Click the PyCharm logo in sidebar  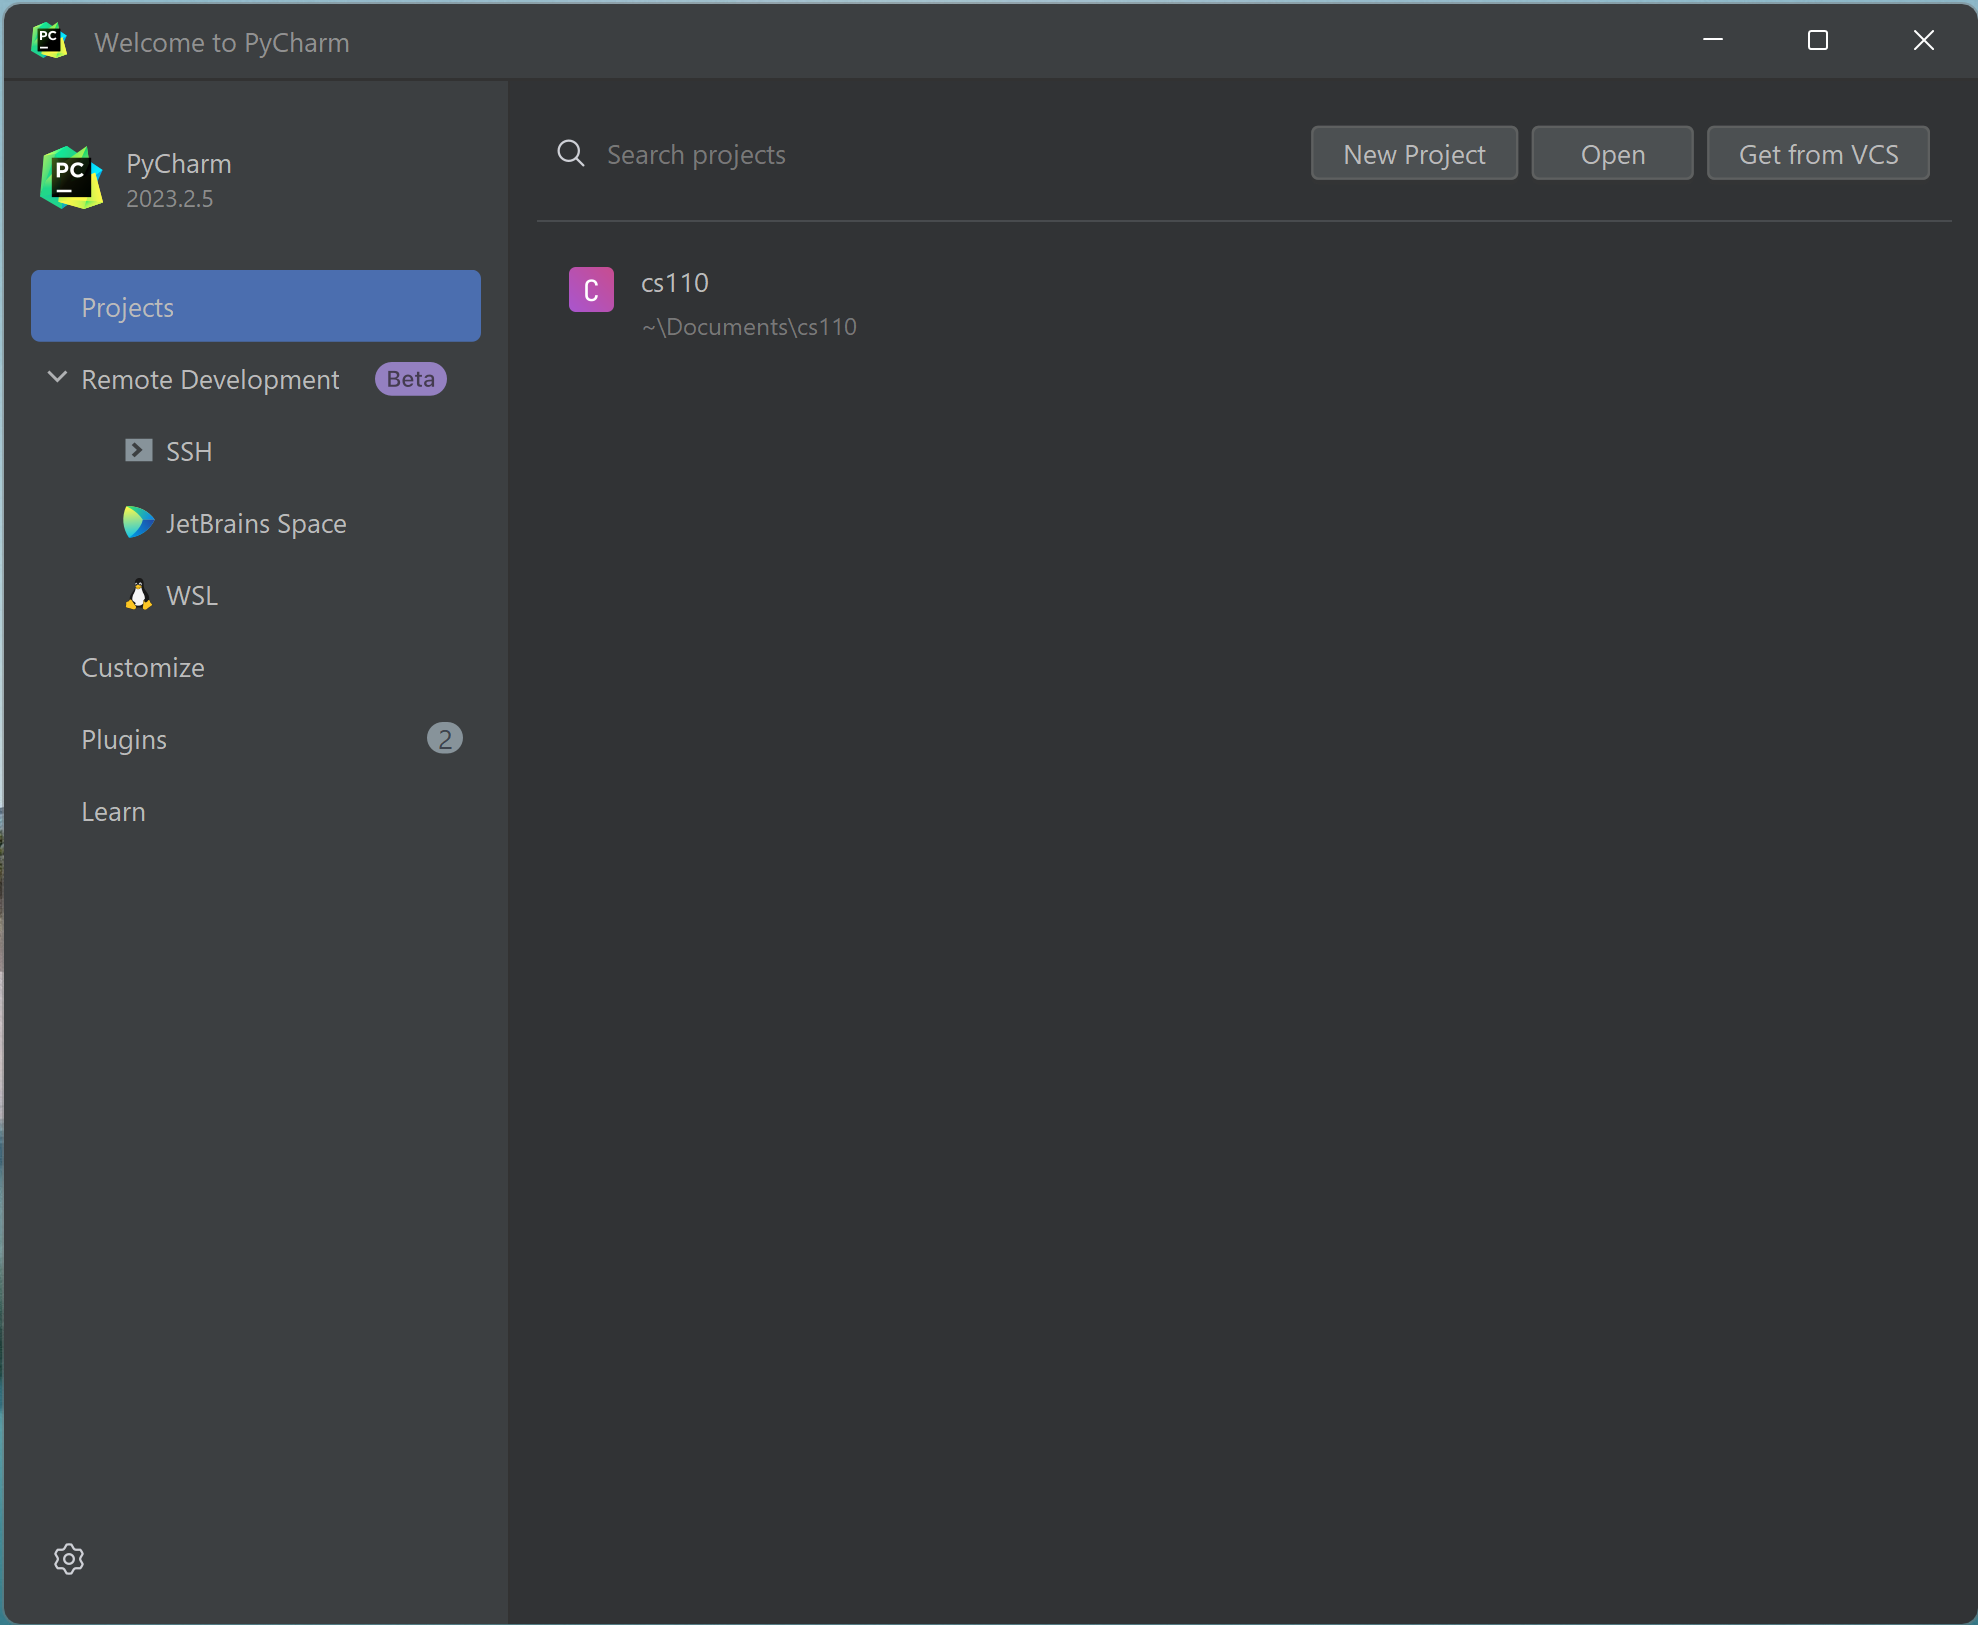tap(72, 178)
